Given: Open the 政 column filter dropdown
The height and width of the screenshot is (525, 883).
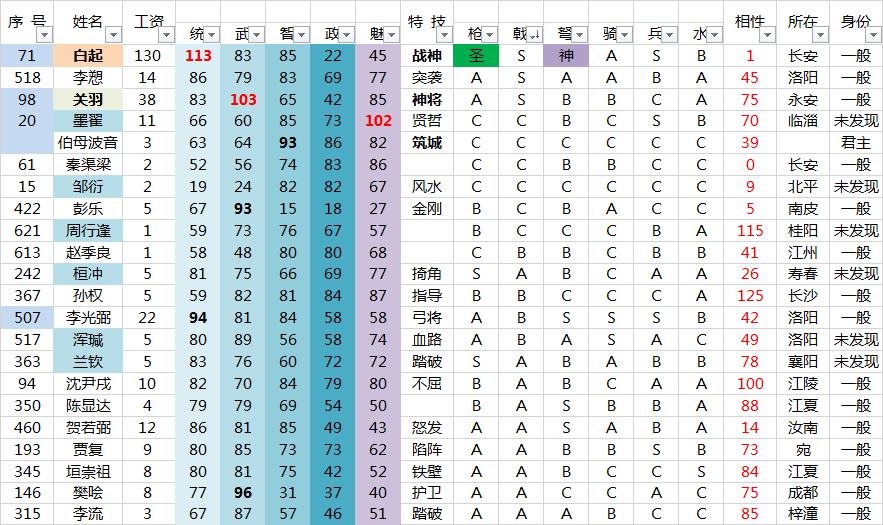Looking at the screenshot, I should (347, 35).
